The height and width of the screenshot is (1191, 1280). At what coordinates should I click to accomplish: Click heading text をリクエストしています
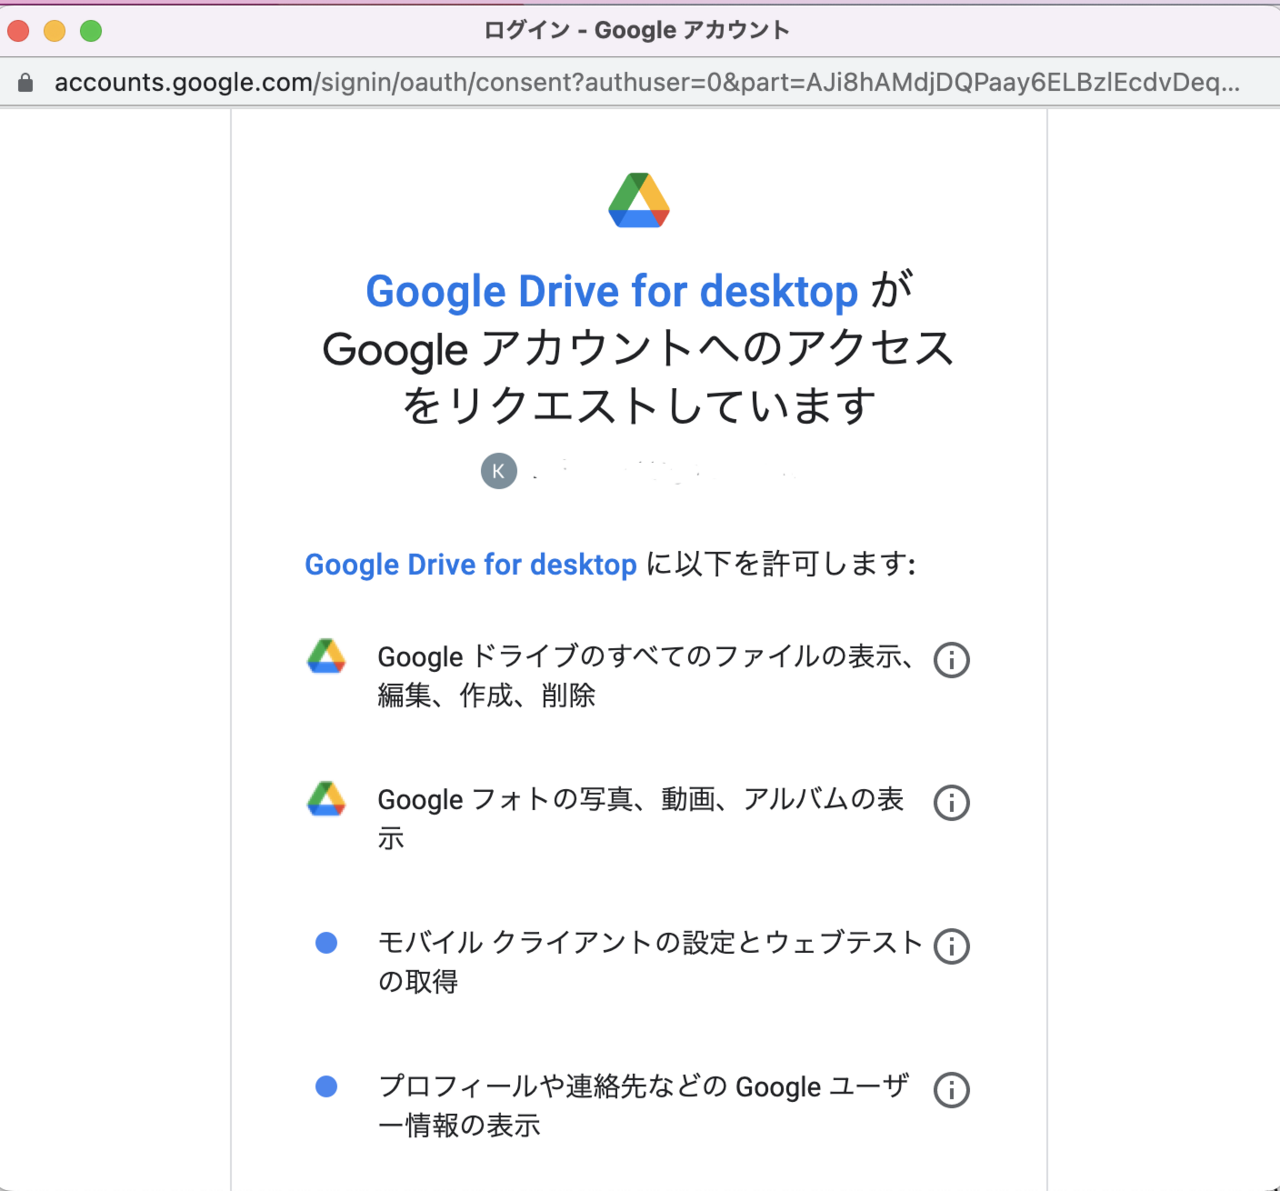pyautogui.click(x=639, y=406)
